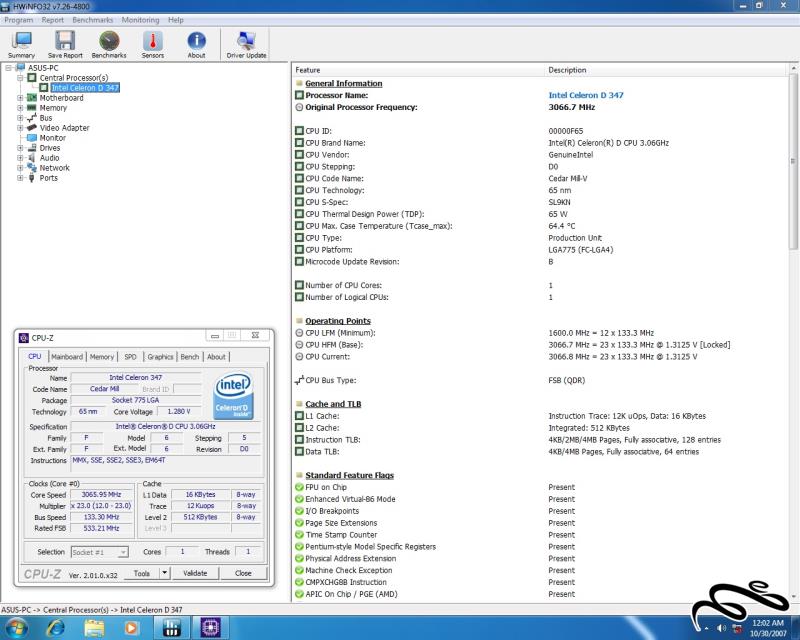The image size is (800, 640).
Task: Expand the Video Adapter tree node
Action: (20, 128)
